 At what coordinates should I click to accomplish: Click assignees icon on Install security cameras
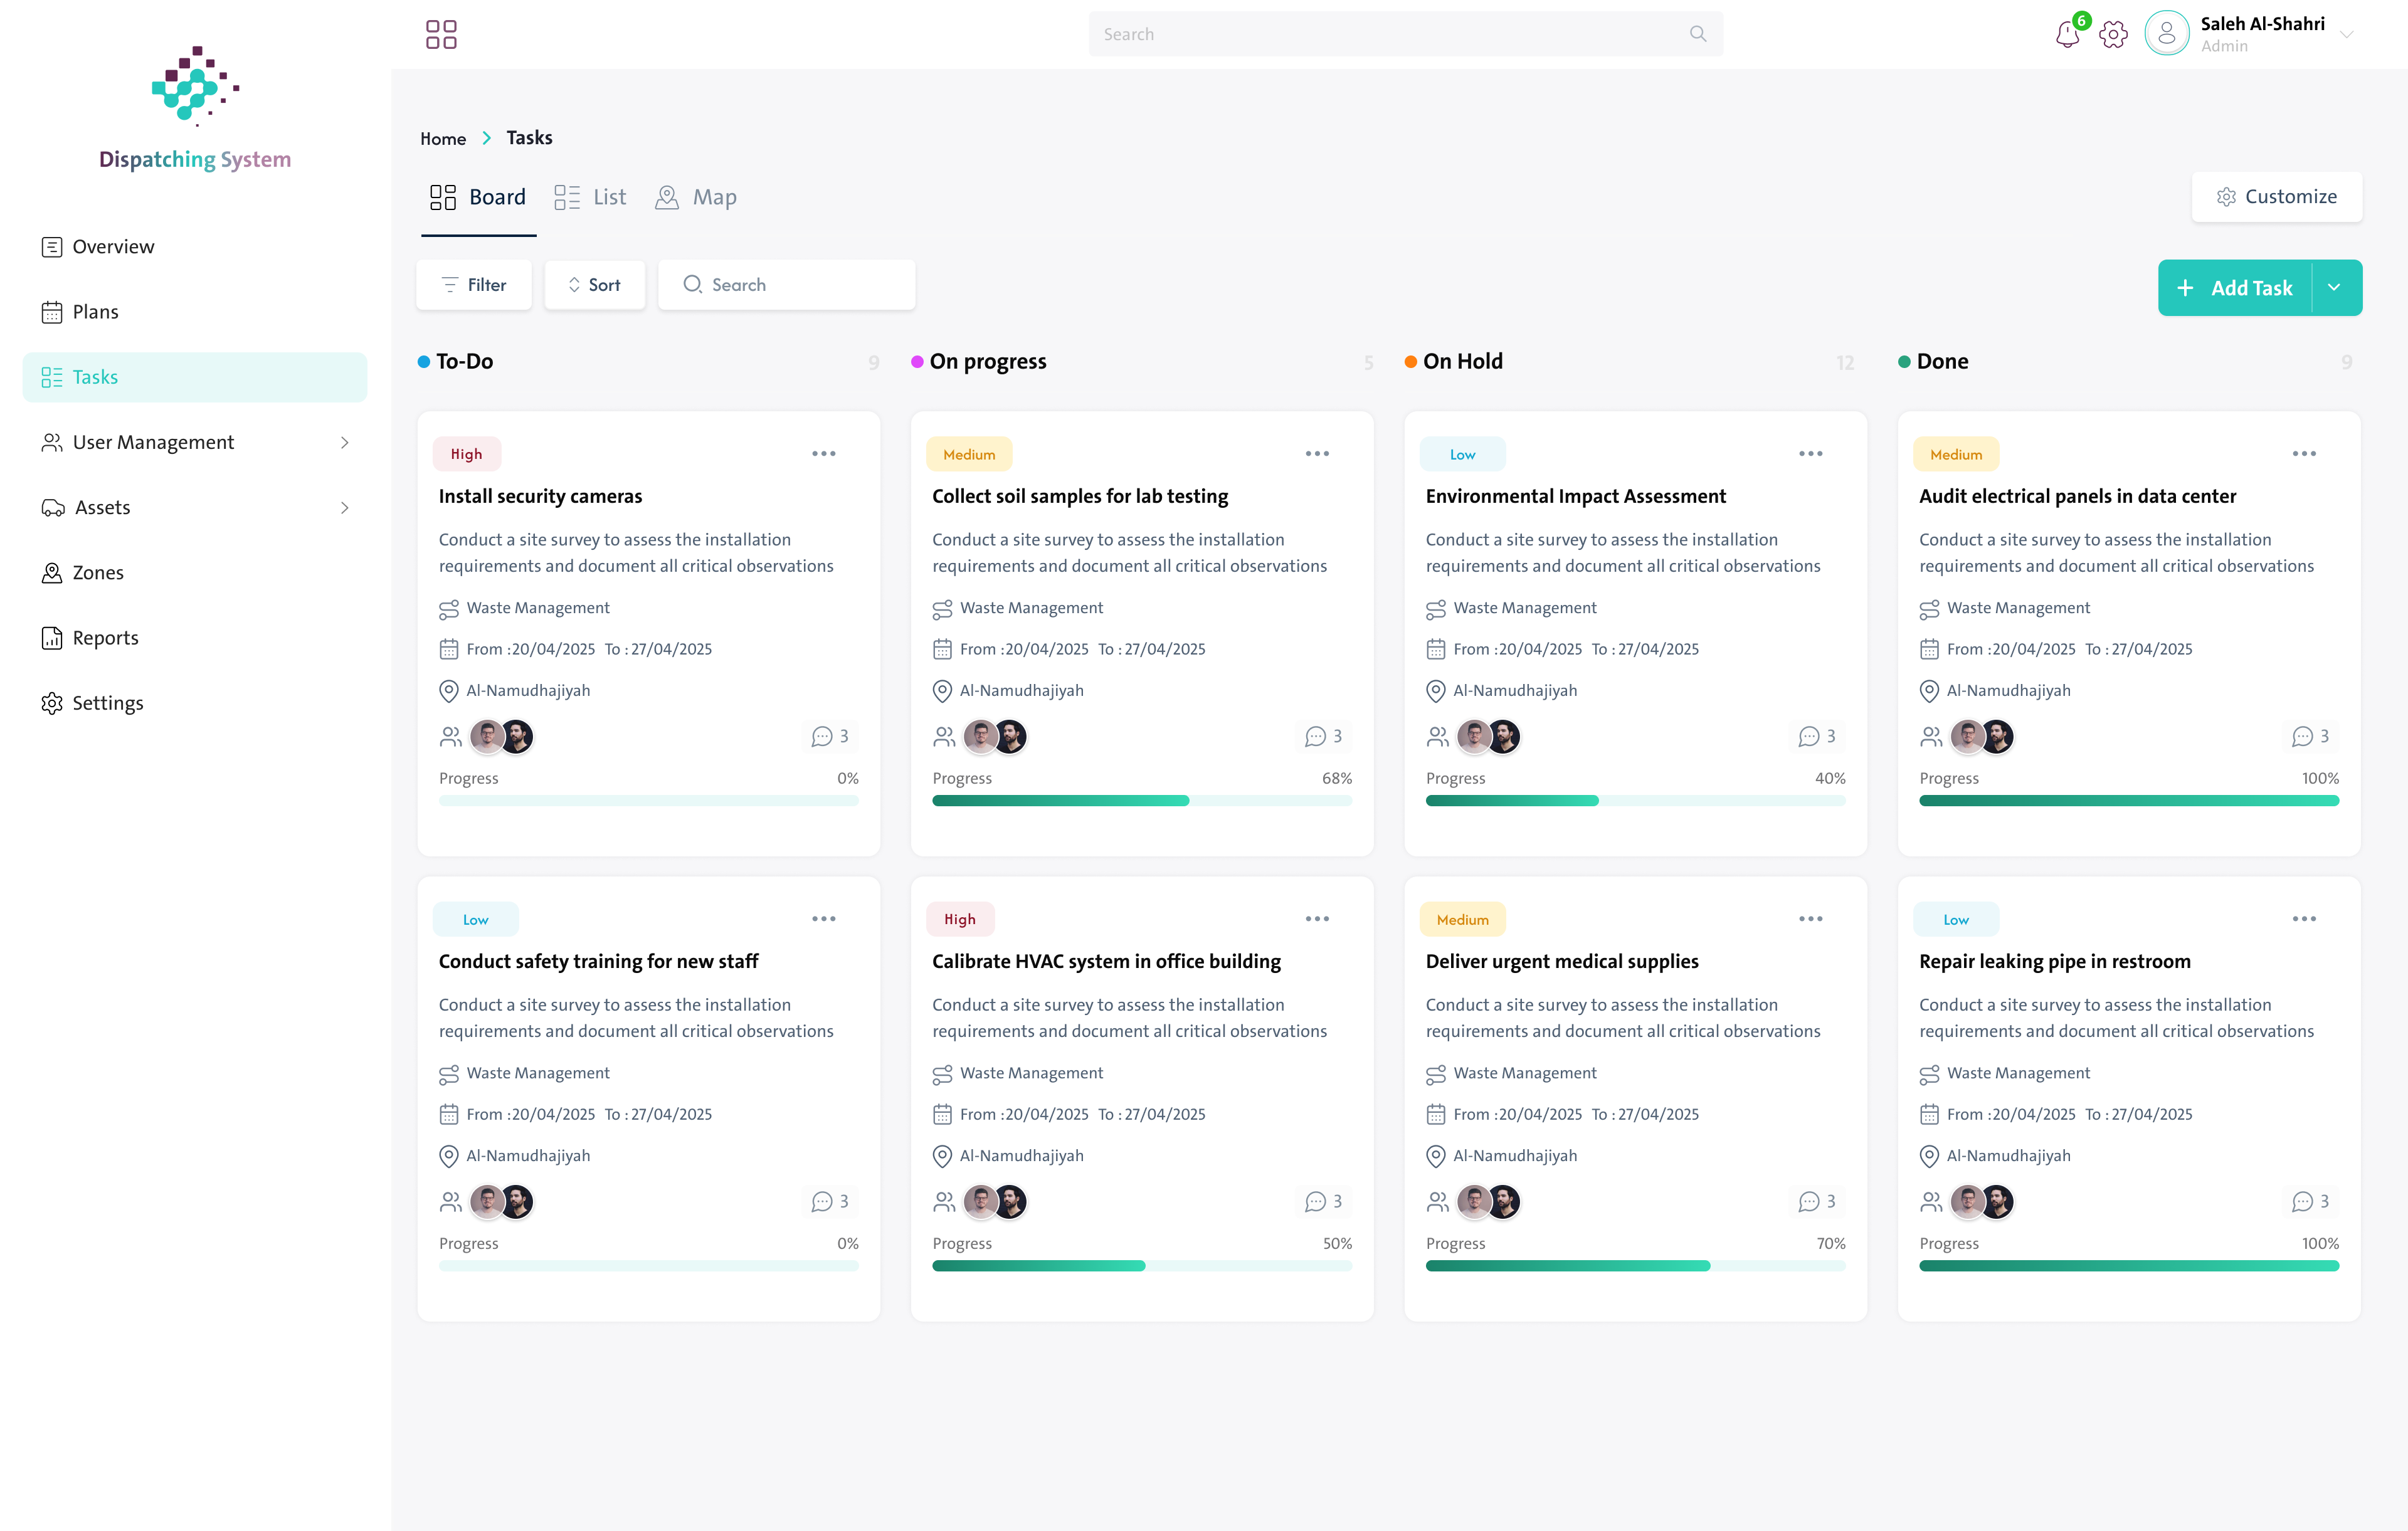[451, 737]
